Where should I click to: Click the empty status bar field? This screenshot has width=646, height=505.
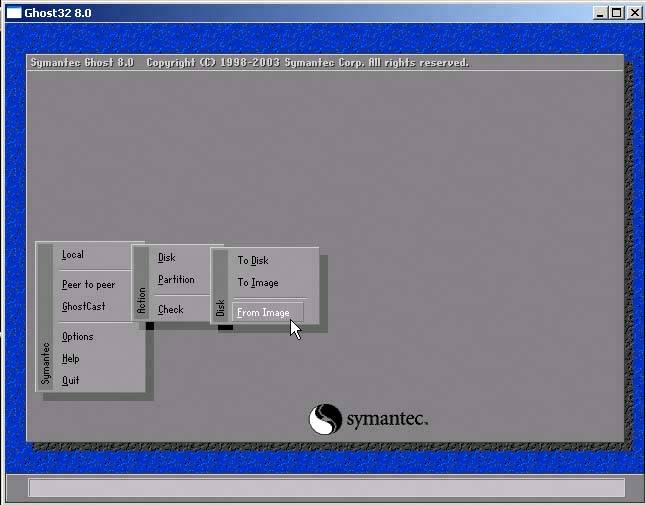point(326,488)
